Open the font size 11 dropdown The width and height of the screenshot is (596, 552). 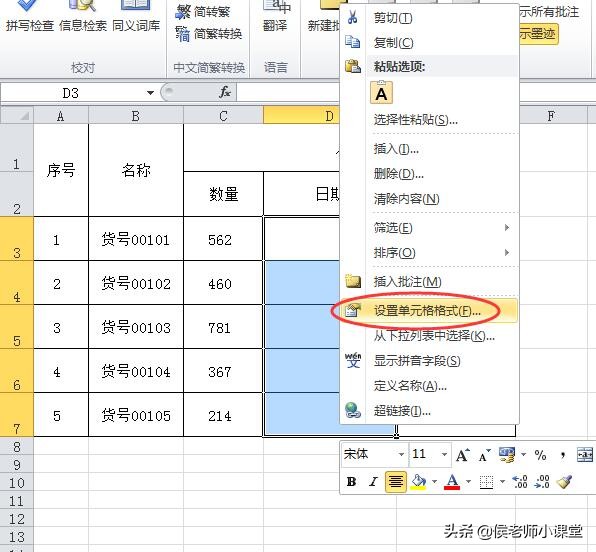click(444, 455)
